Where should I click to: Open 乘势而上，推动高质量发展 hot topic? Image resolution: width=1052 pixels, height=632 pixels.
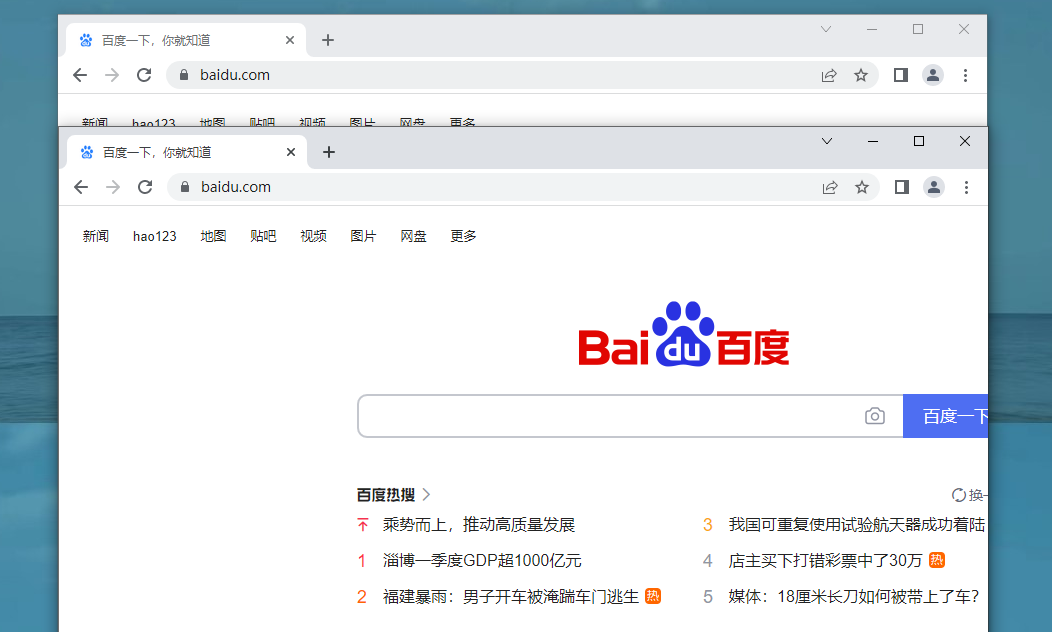[x=479, y=525]
